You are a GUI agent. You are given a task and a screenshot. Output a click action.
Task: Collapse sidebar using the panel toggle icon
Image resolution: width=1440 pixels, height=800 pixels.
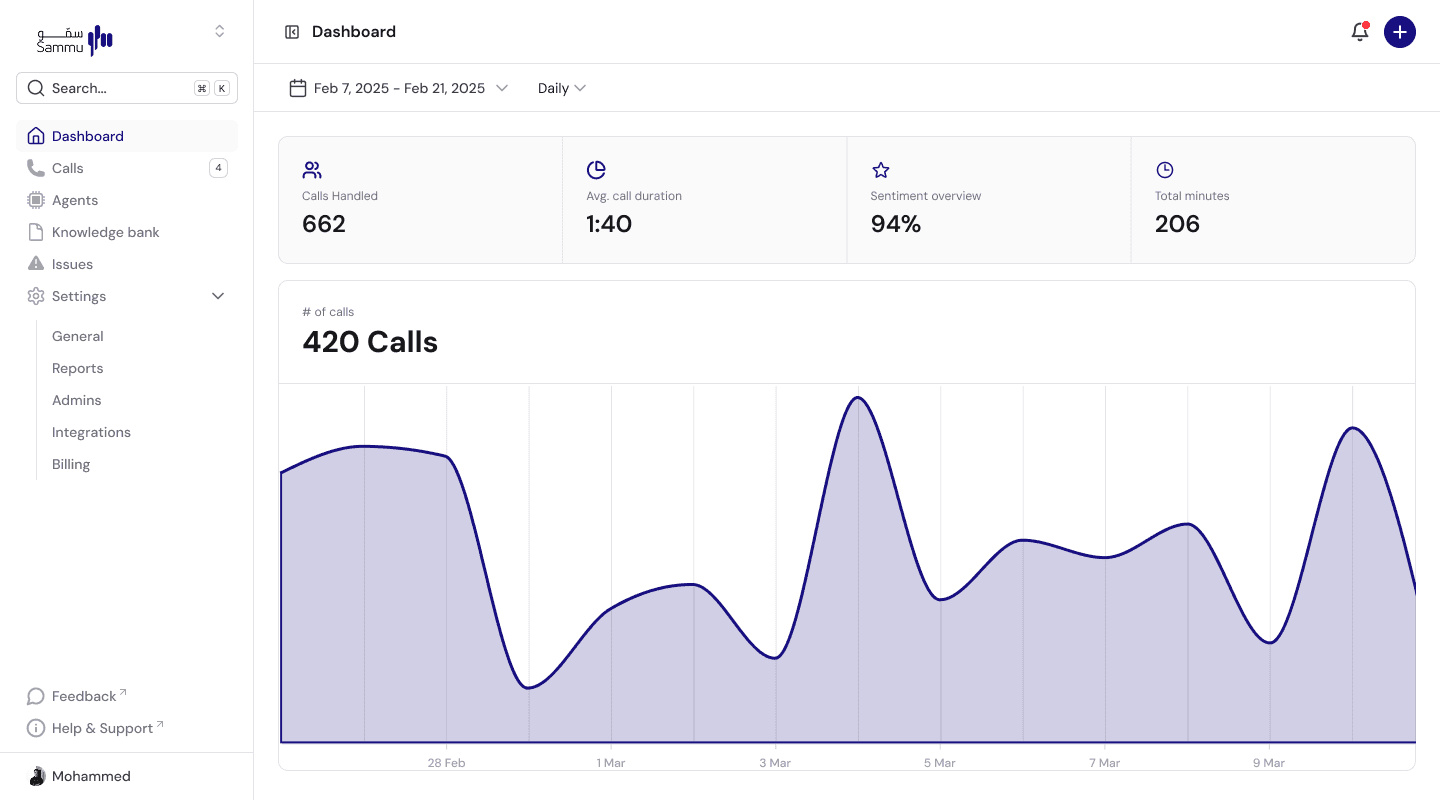[x=292, y=32]
